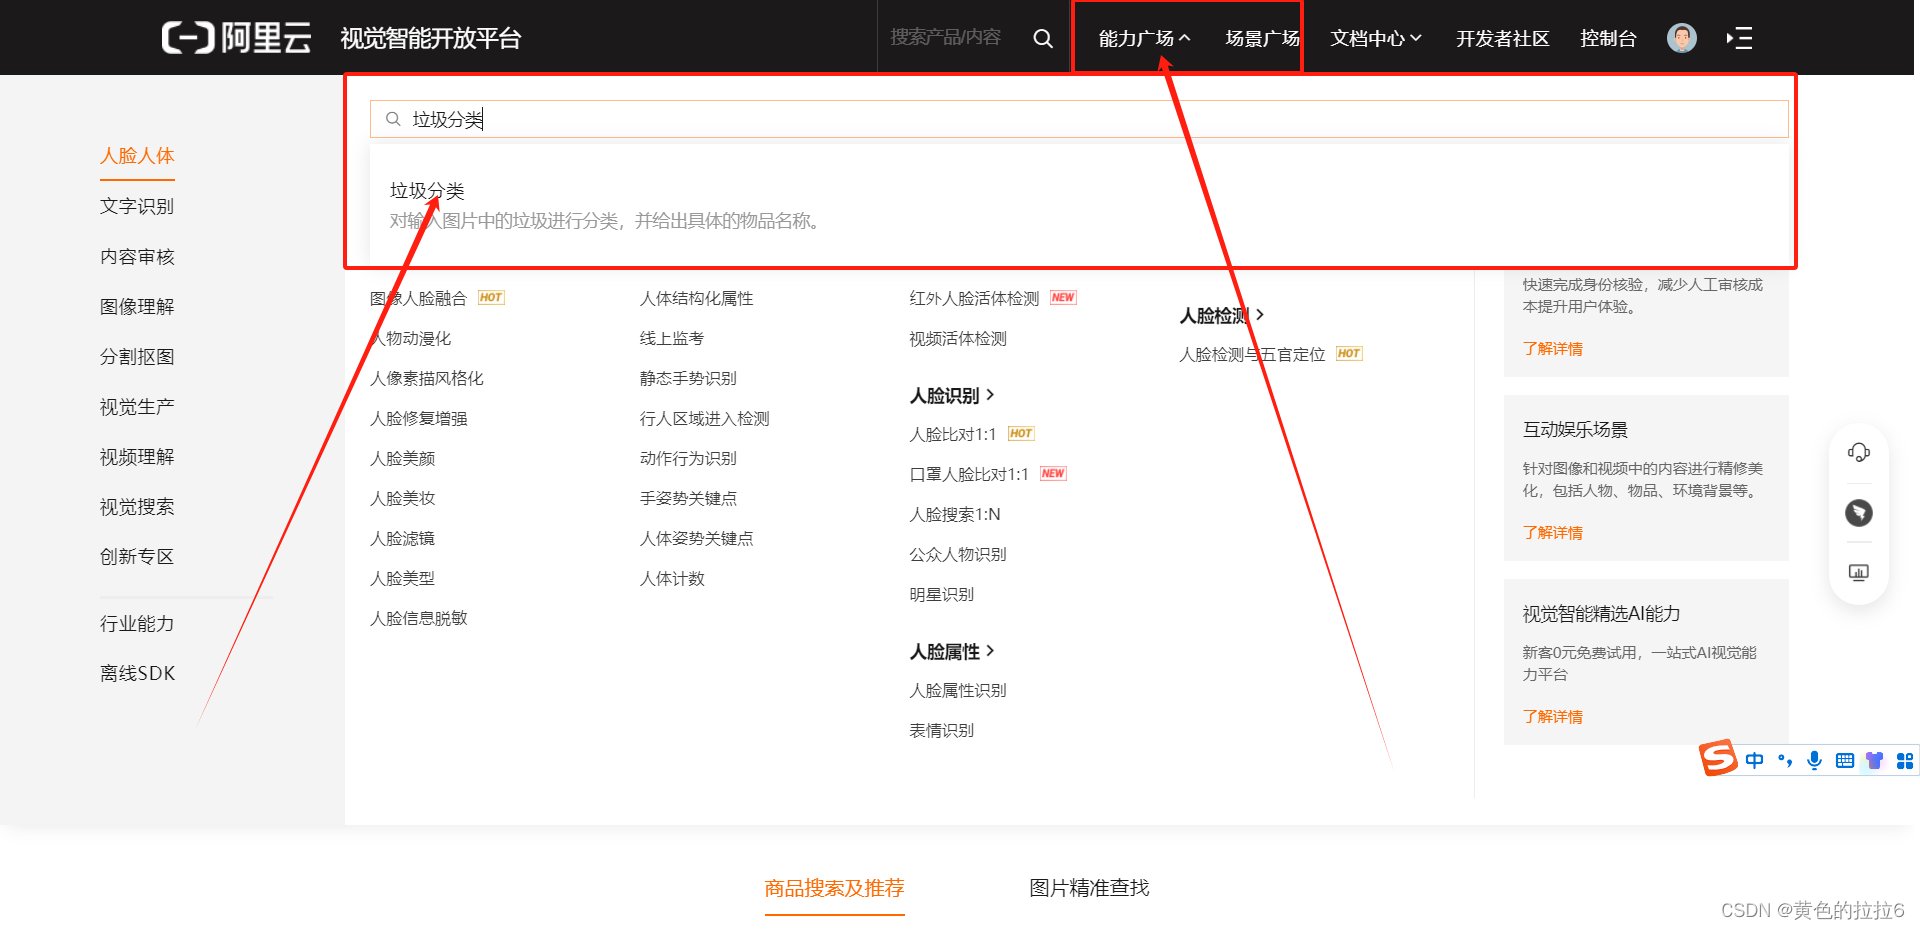The width and height of the screenshot is (1920, 930).
Task: Open Sogou skin shirt icon
Action: point(1875,761)
